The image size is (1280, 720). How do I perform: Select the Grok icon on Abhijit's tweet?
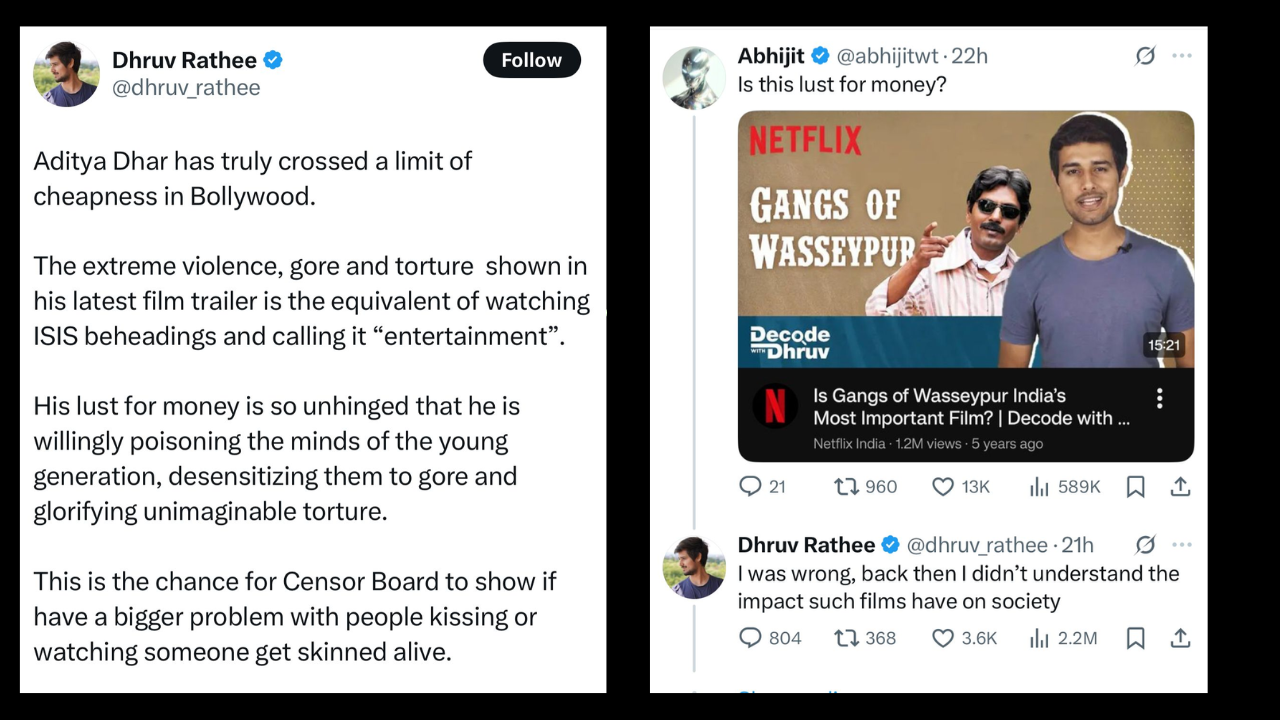pos(1145,56)
